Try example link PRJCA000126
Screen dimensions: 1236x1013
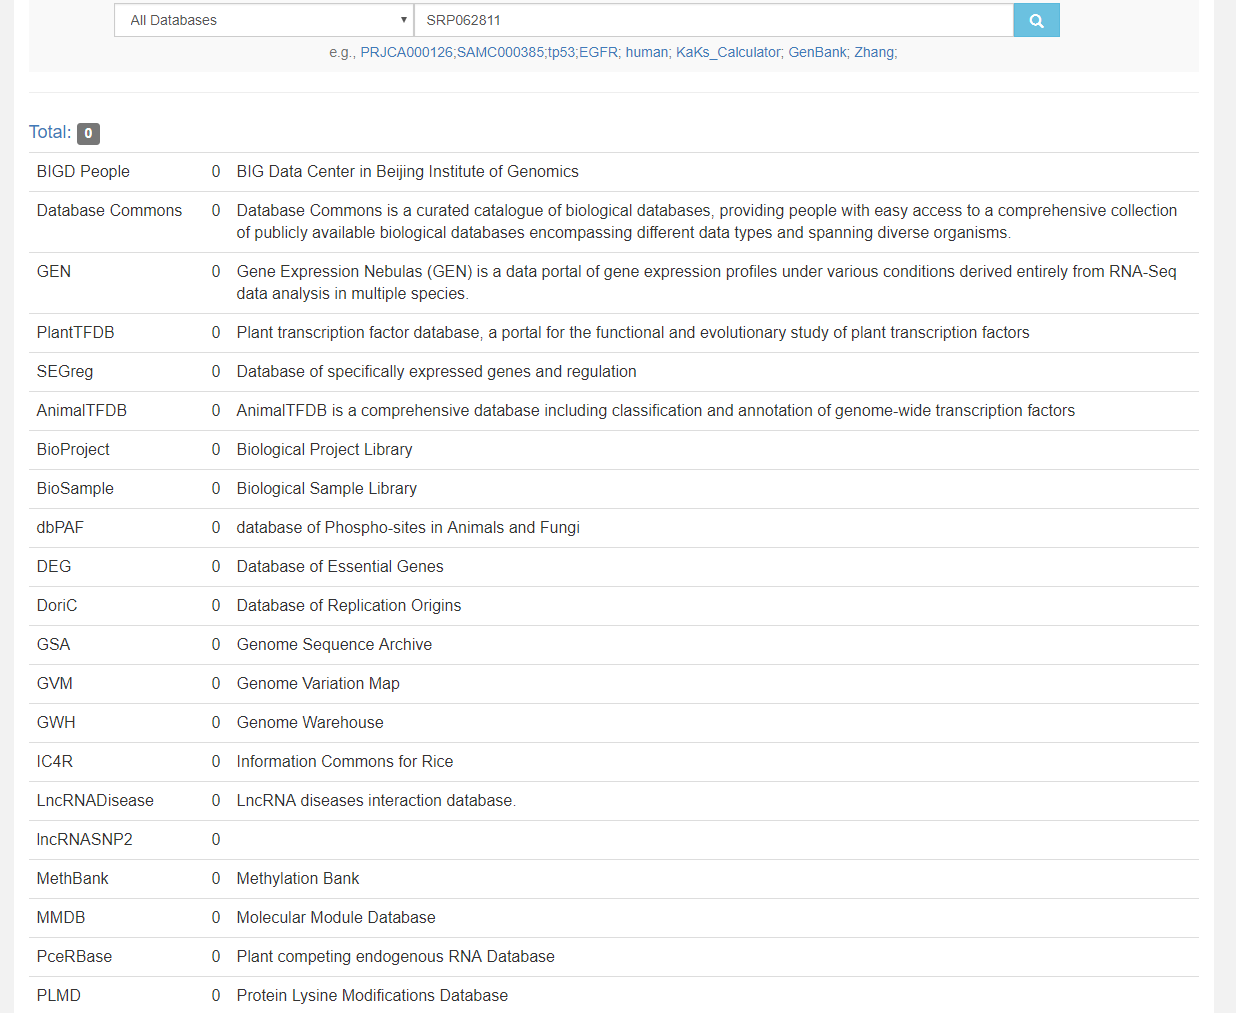pyautogui.click(x=406, y=52)
